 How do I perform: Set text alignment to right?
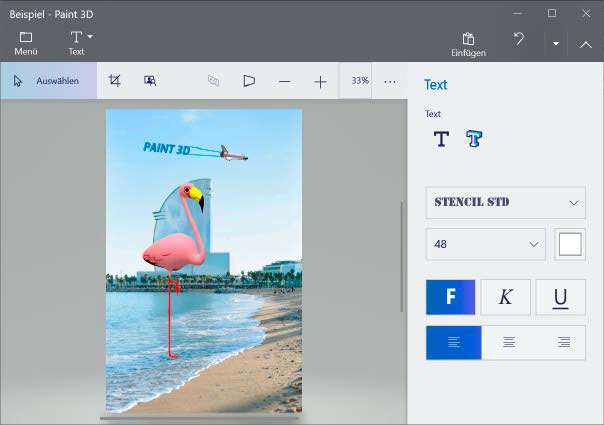(x=564, y=343)
